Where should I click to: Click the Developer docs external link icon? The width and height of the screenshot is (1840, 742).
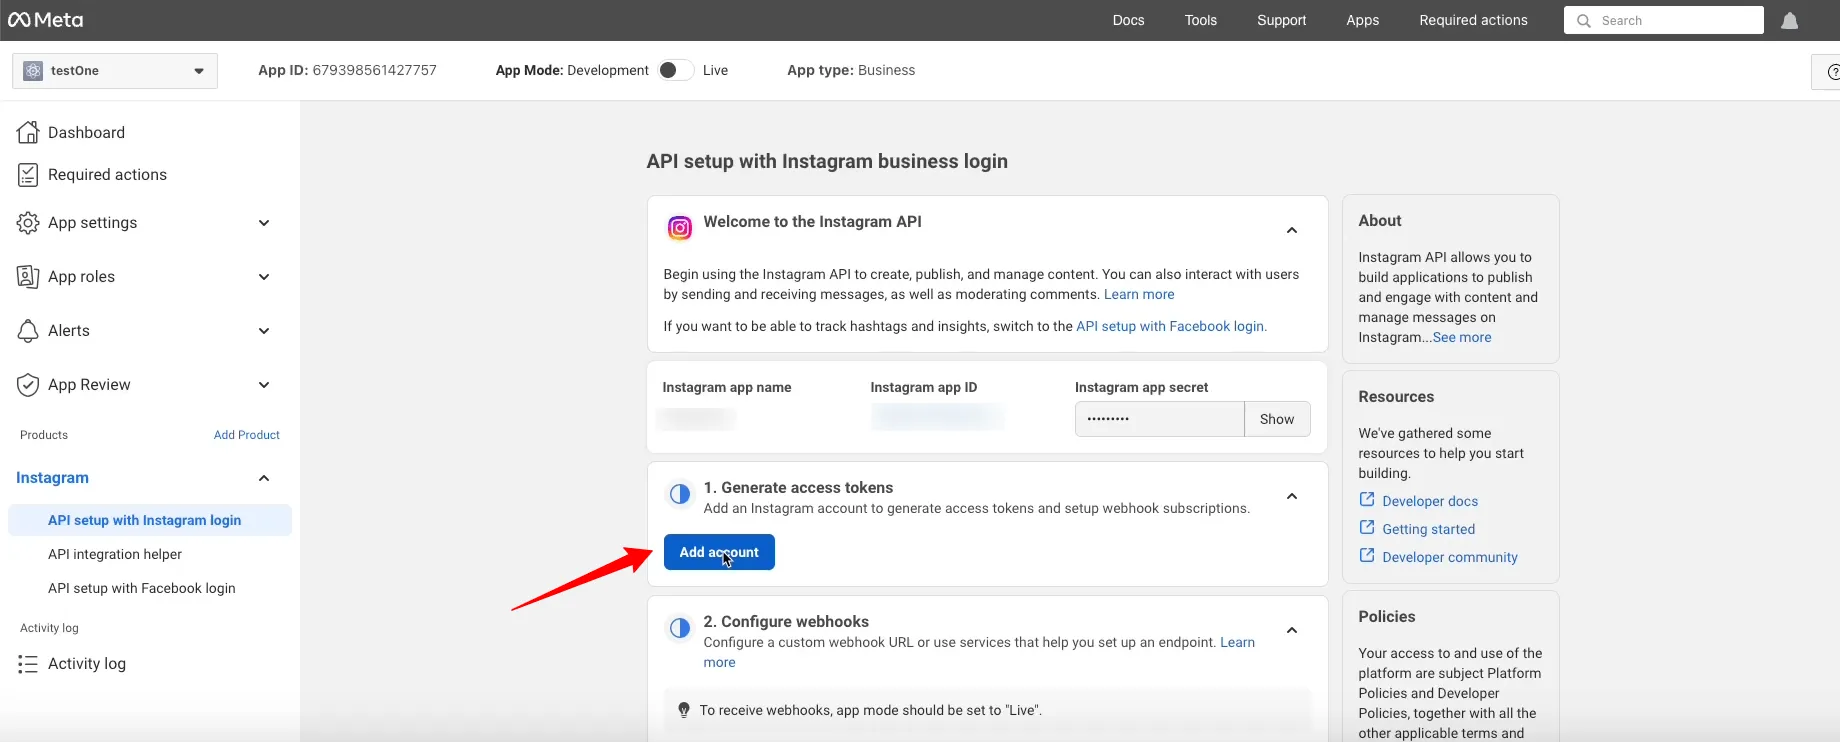(x=1367, y=500)
